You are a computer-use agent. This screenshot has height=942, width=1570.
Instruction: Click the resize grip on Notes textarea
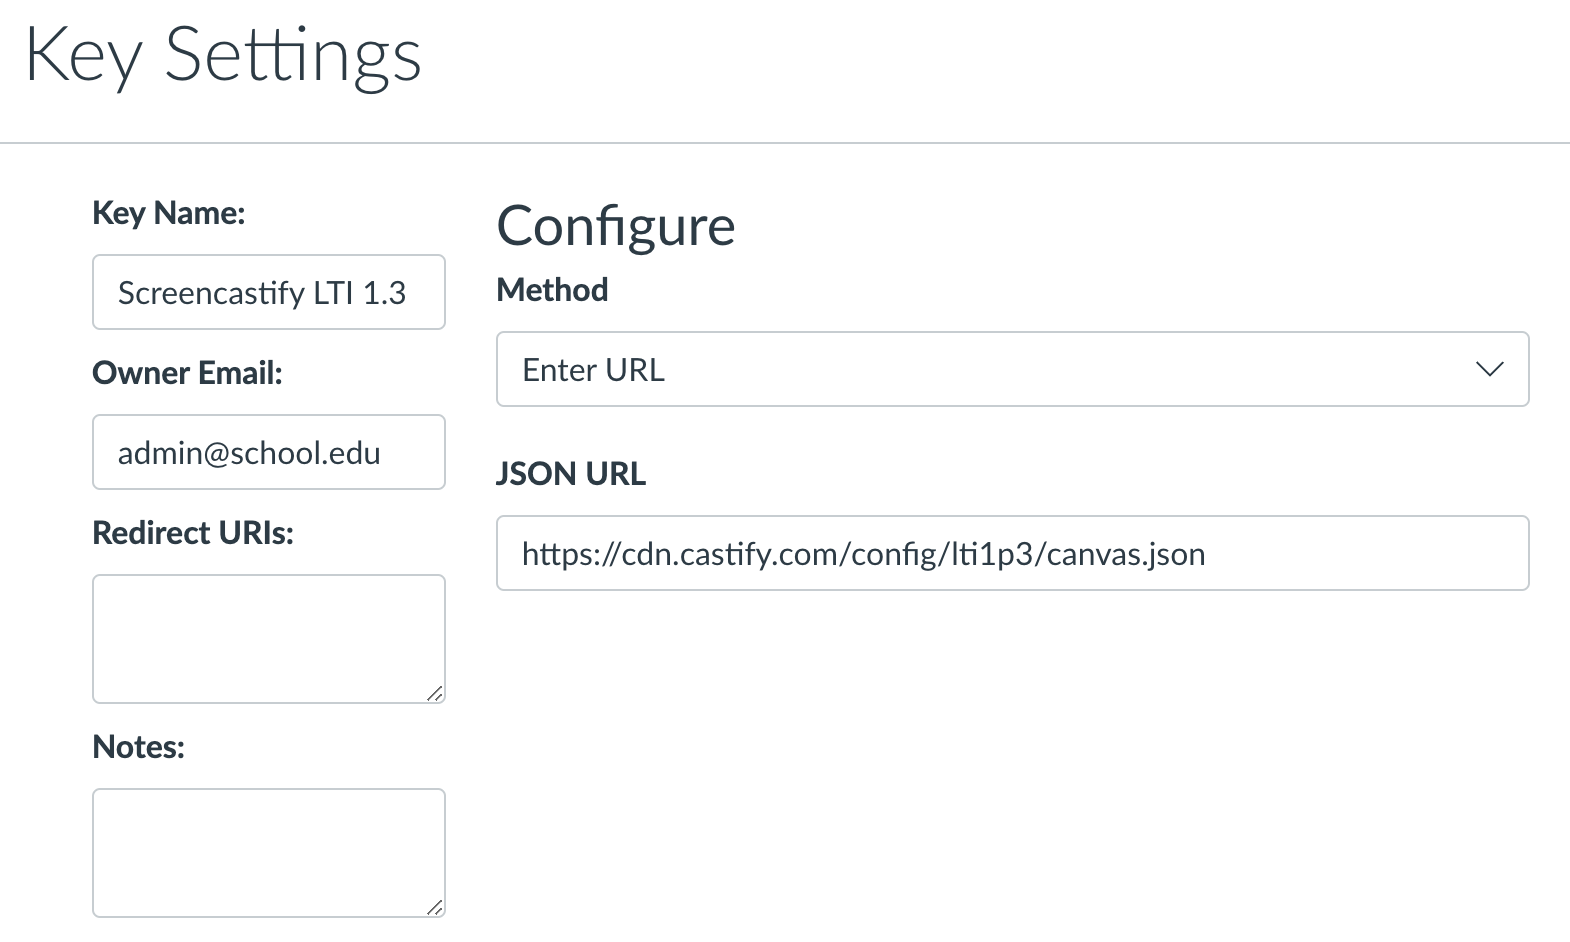(435, 907)
